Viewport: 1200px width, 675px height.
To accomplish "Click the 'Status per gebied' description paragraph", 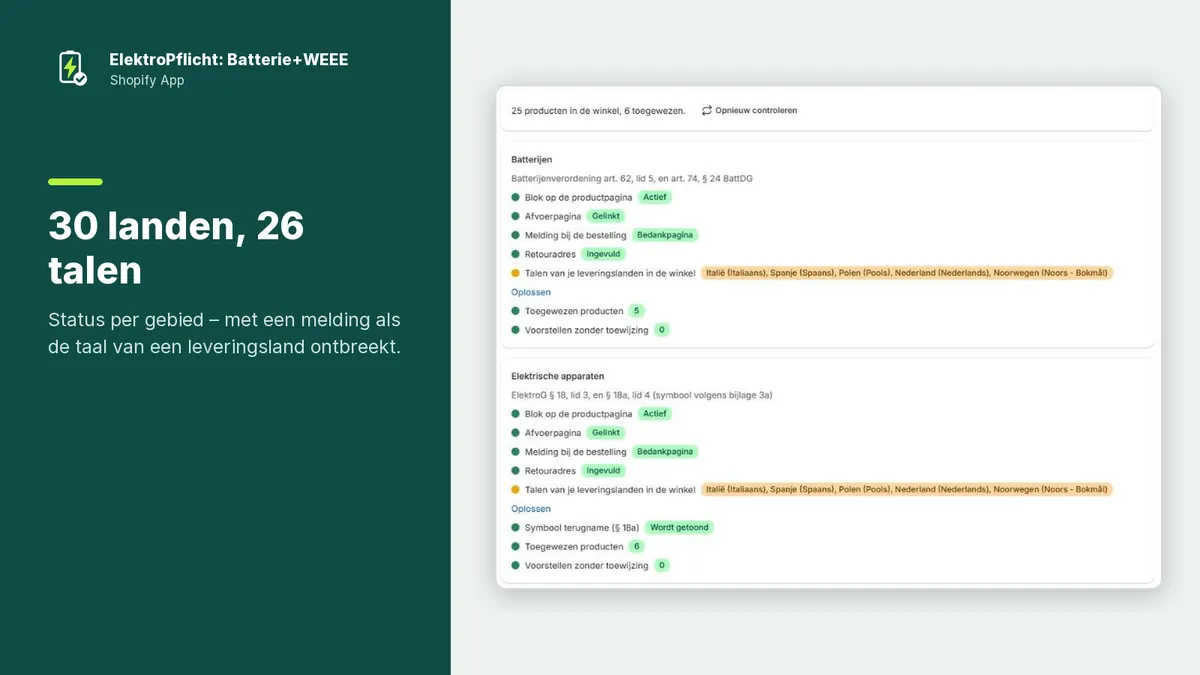I will click(225, 334).
